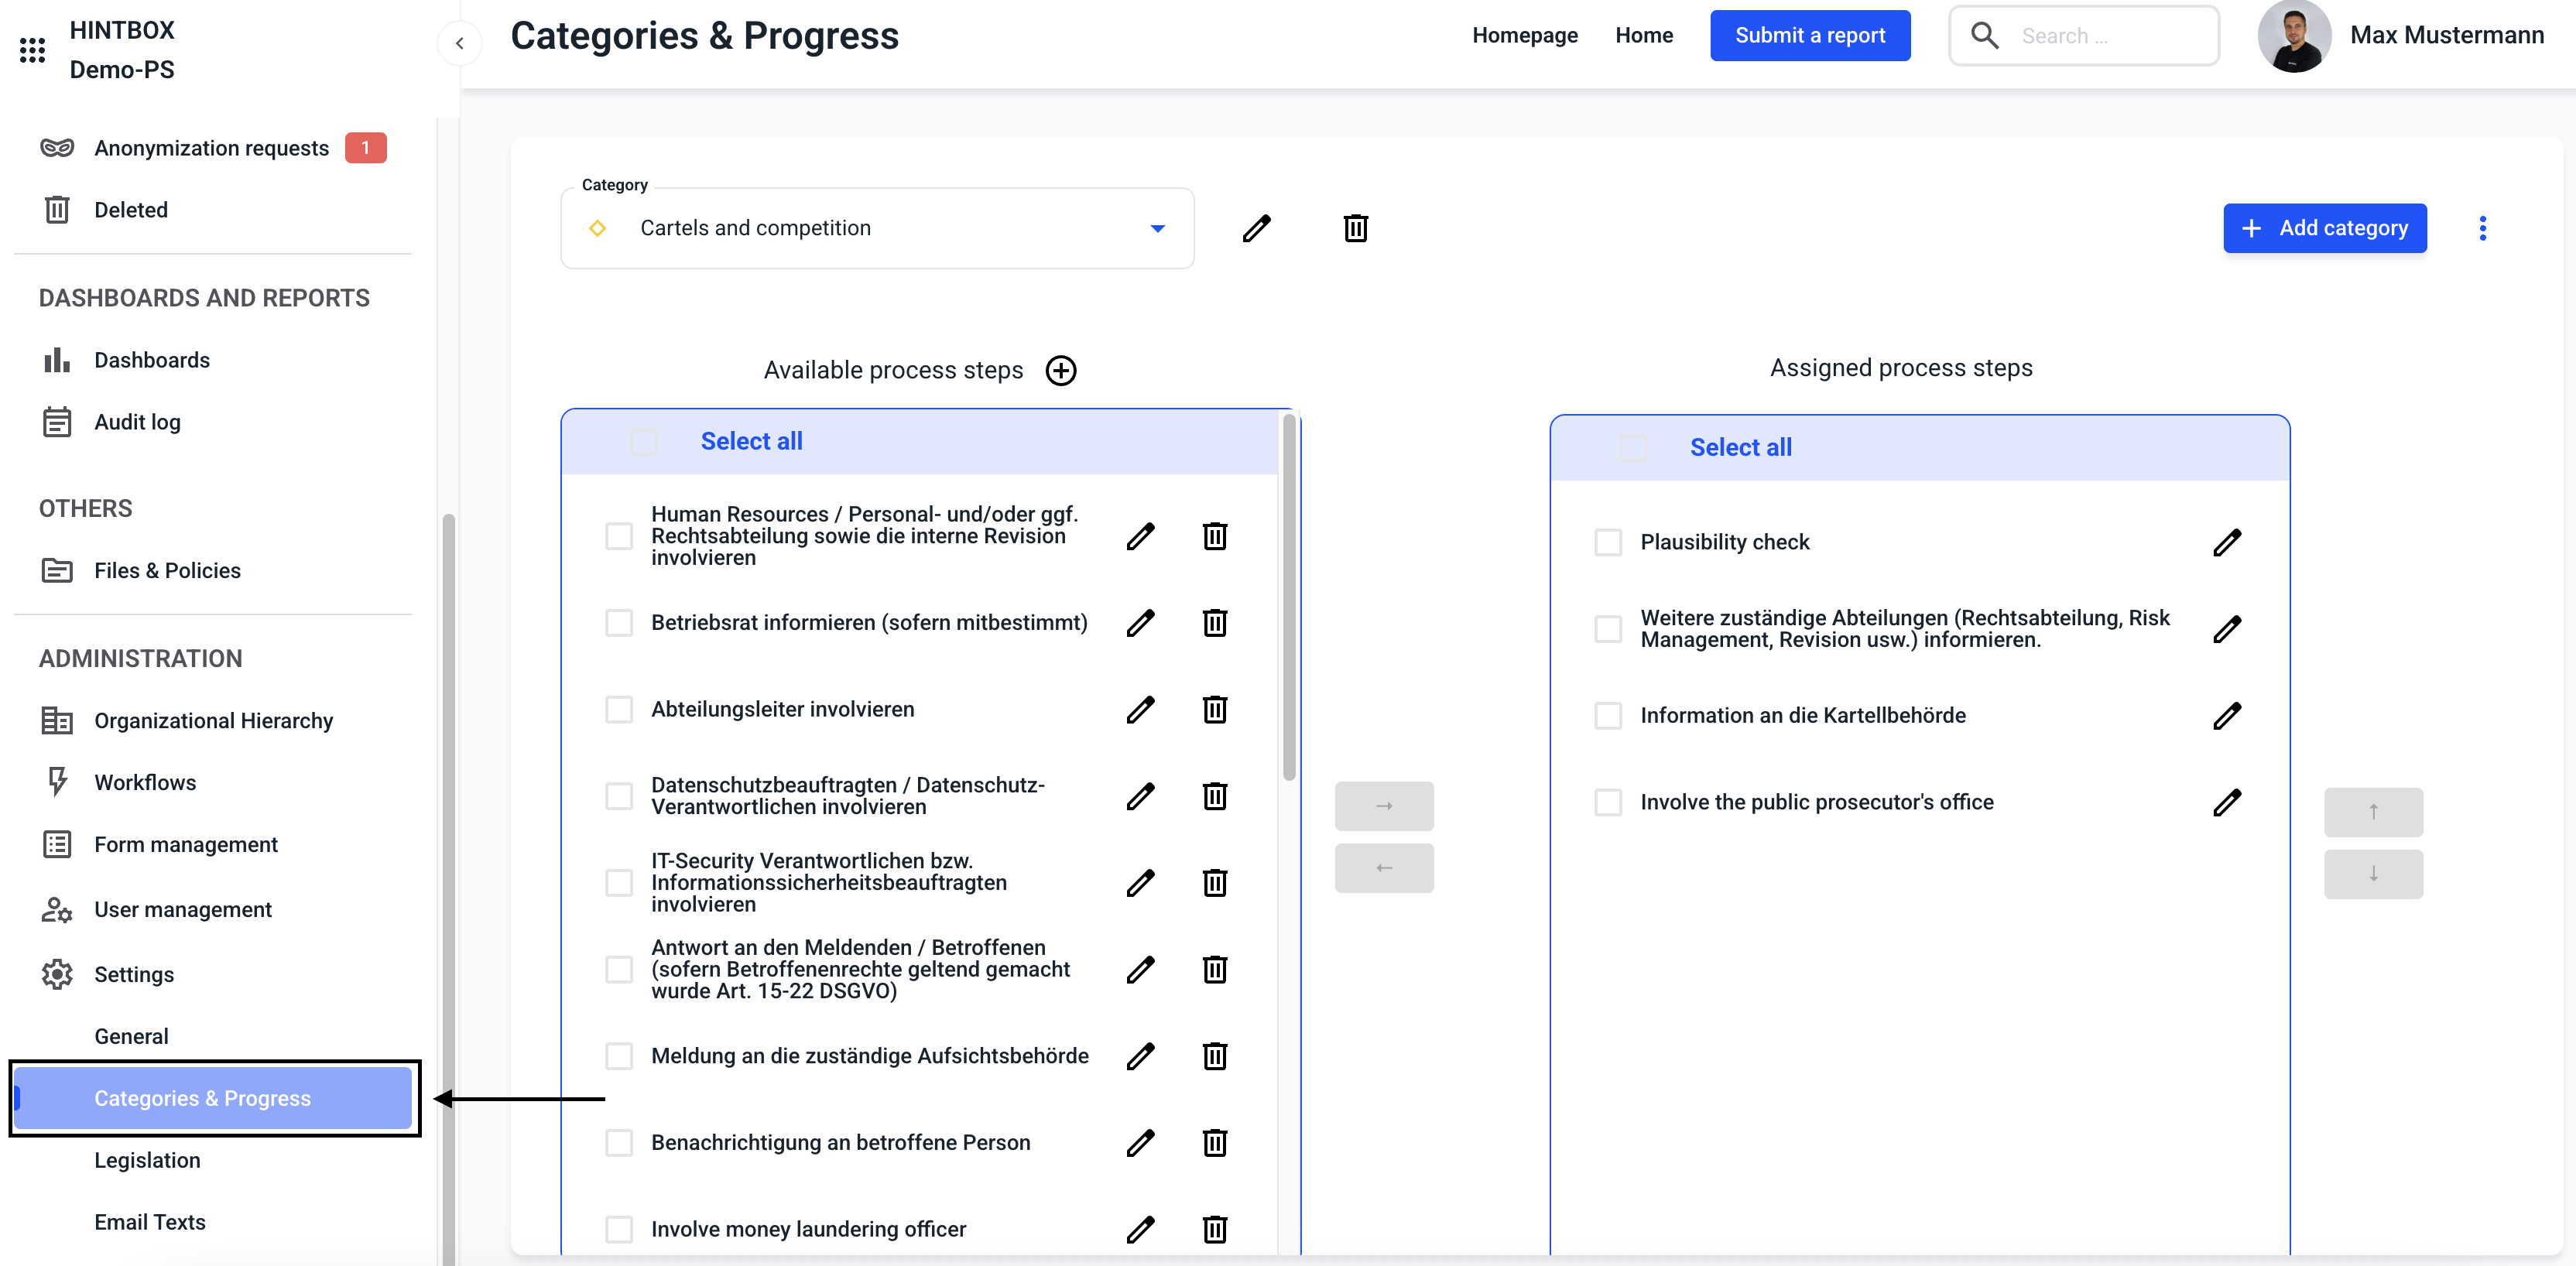Delete the Cartels and competition category
This screenshot has width=2576, height=1266.
(x=1355, y=228)
